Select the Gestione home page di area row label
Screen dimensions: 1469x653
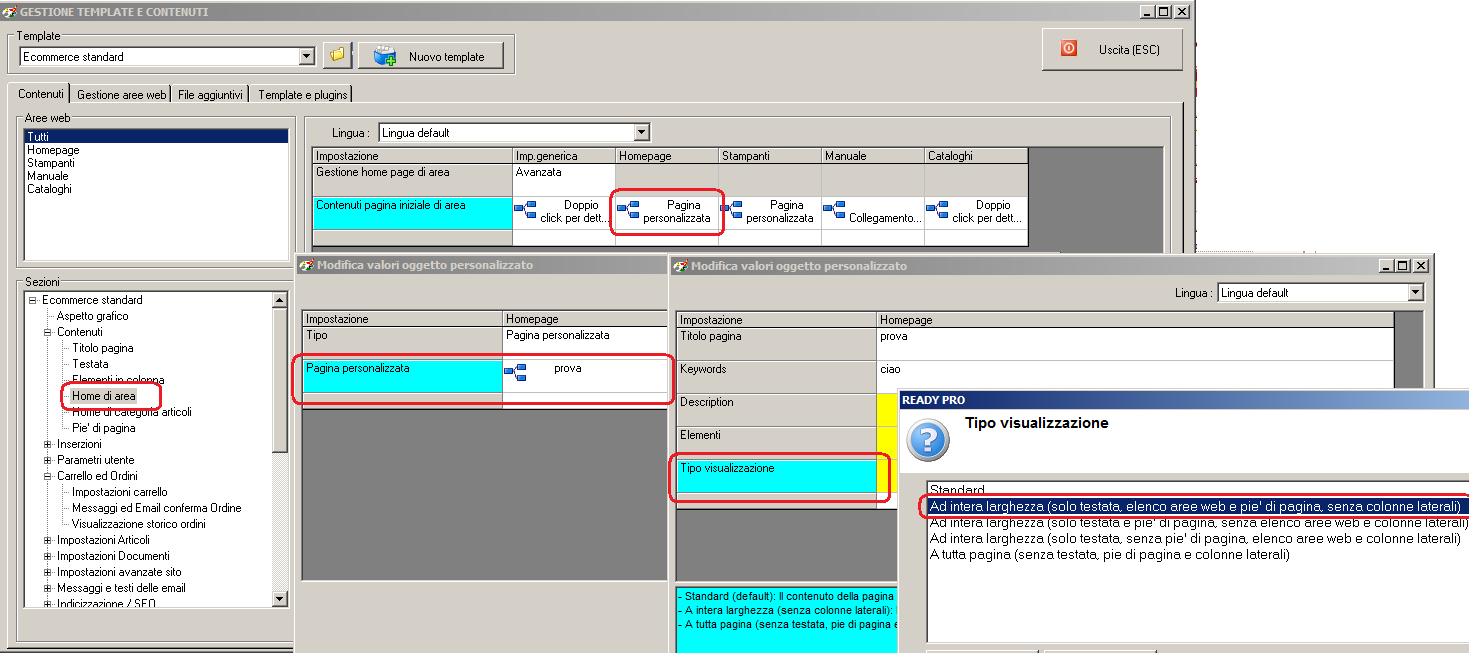(x=412, y=180)
